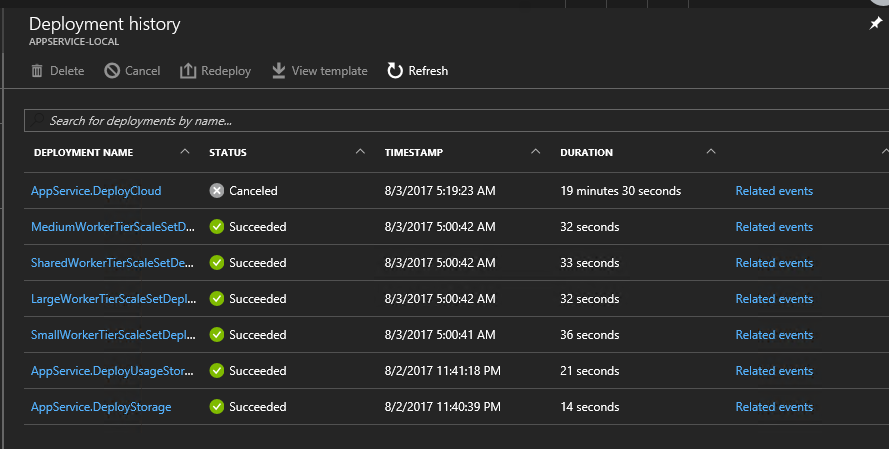
Task: Focus the Search for deployments by name field
Action: pos(456,121)
